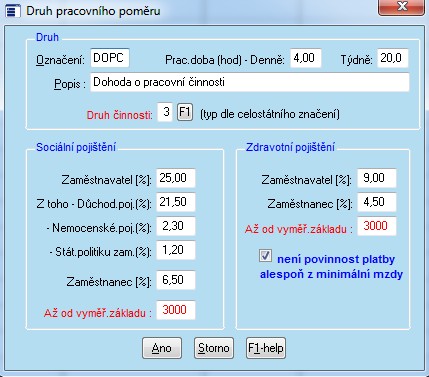Click Sociální Až od vyměř.základu field 3000

pos(176,310)
